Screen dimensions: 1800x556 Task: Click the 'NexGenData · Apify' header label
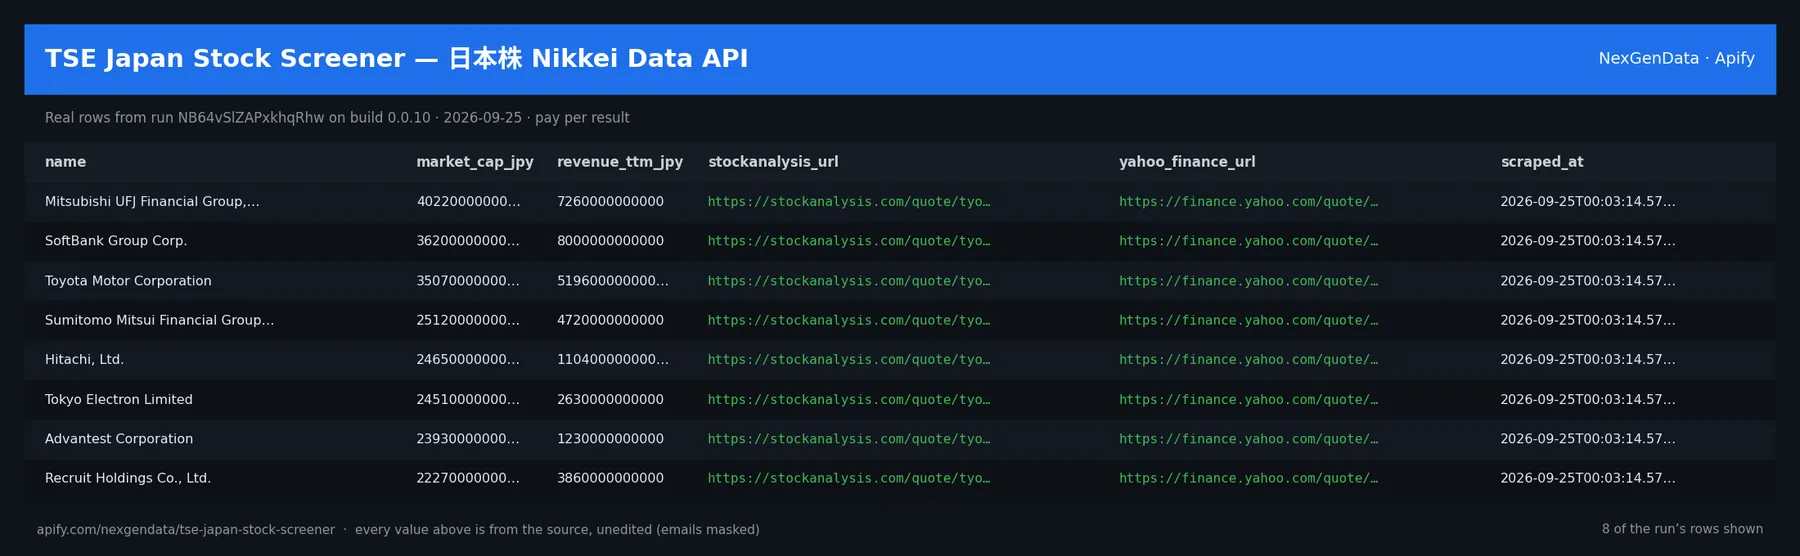point(1676,59)
